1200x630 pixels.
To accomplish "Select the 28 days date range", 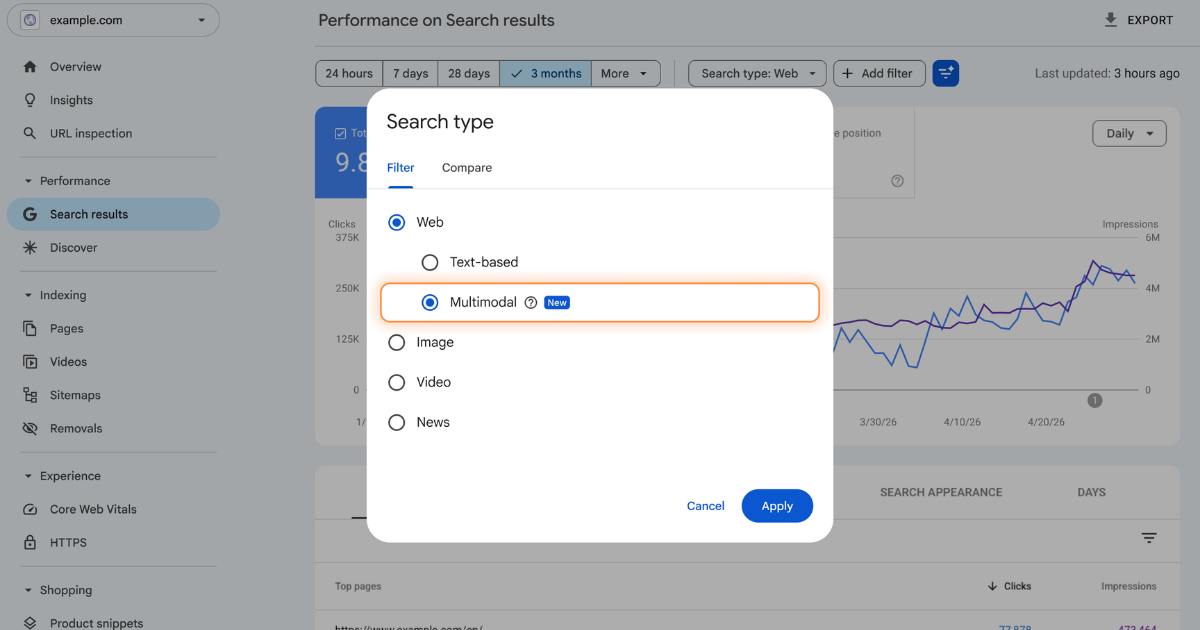I will (x=469, y=73).
